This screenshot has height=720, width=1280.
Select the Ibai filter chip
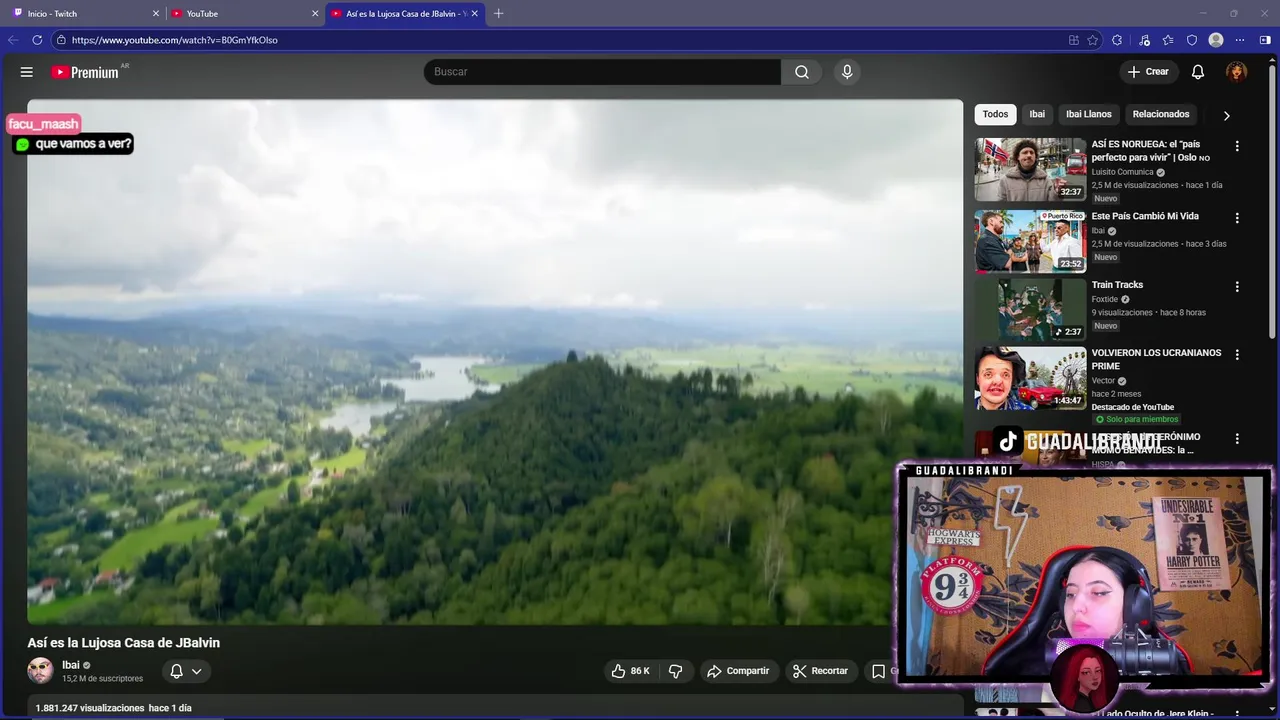coord(1037,114)
